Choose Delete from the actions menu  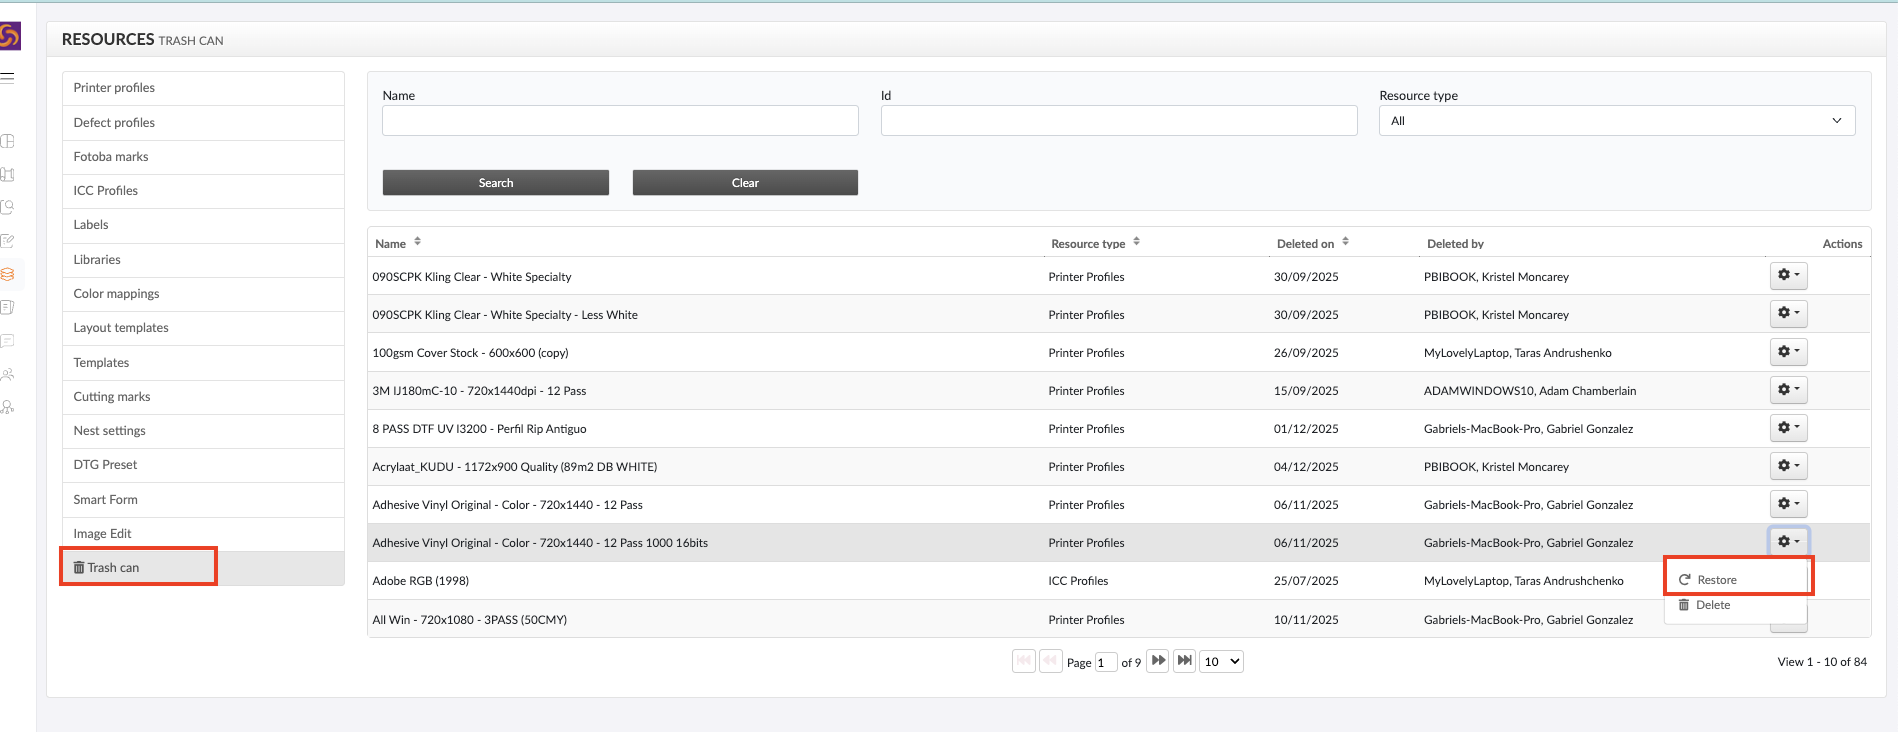click(1712, 605)
